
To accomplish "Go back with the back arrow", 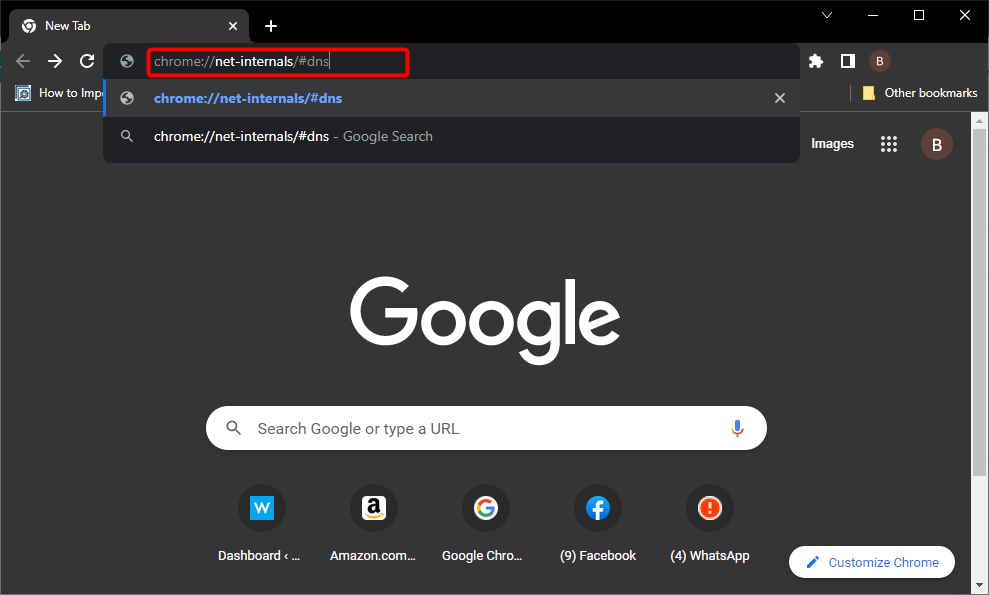I will [23, 61].
